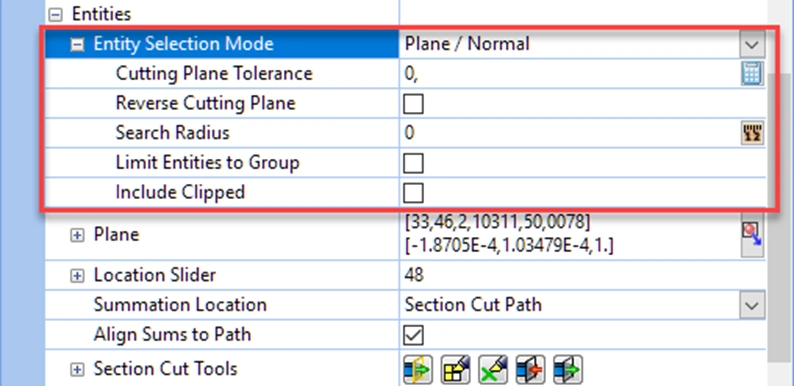Click the Plane coordinates value
This screenshot has height=386, width=794.
point(509,235)
